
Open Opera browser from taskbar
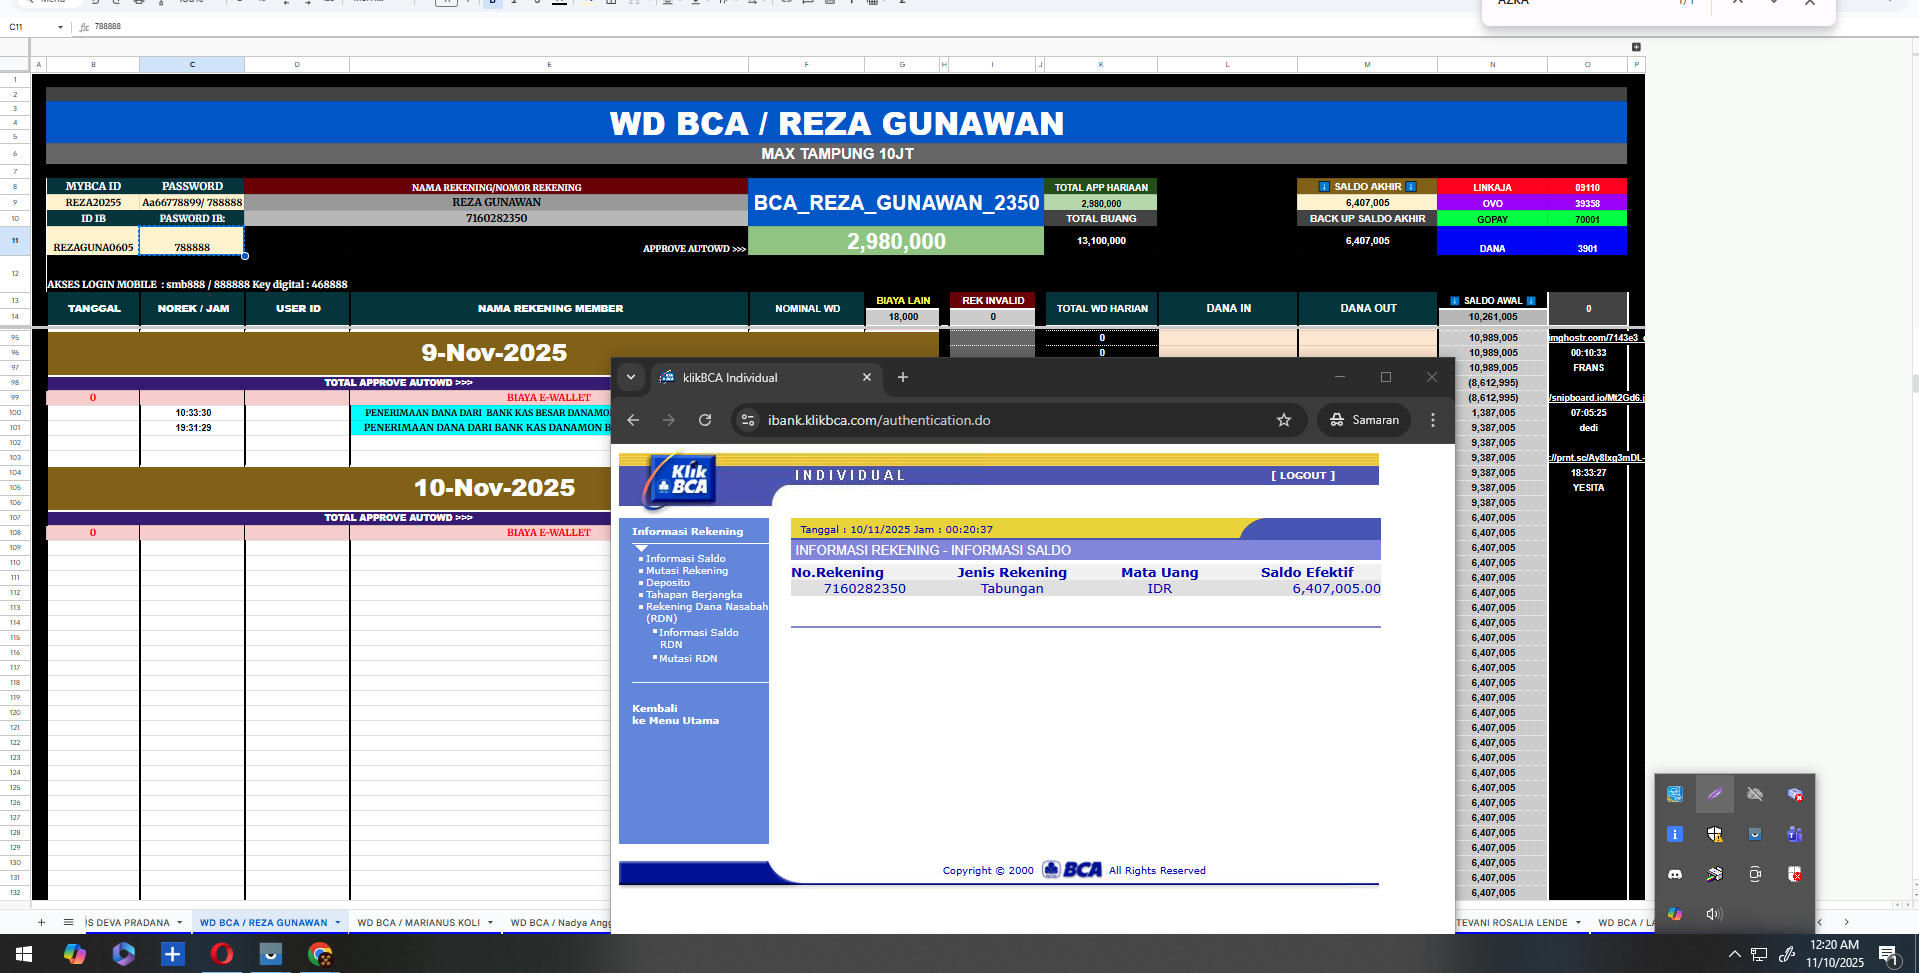coord(222,954)
